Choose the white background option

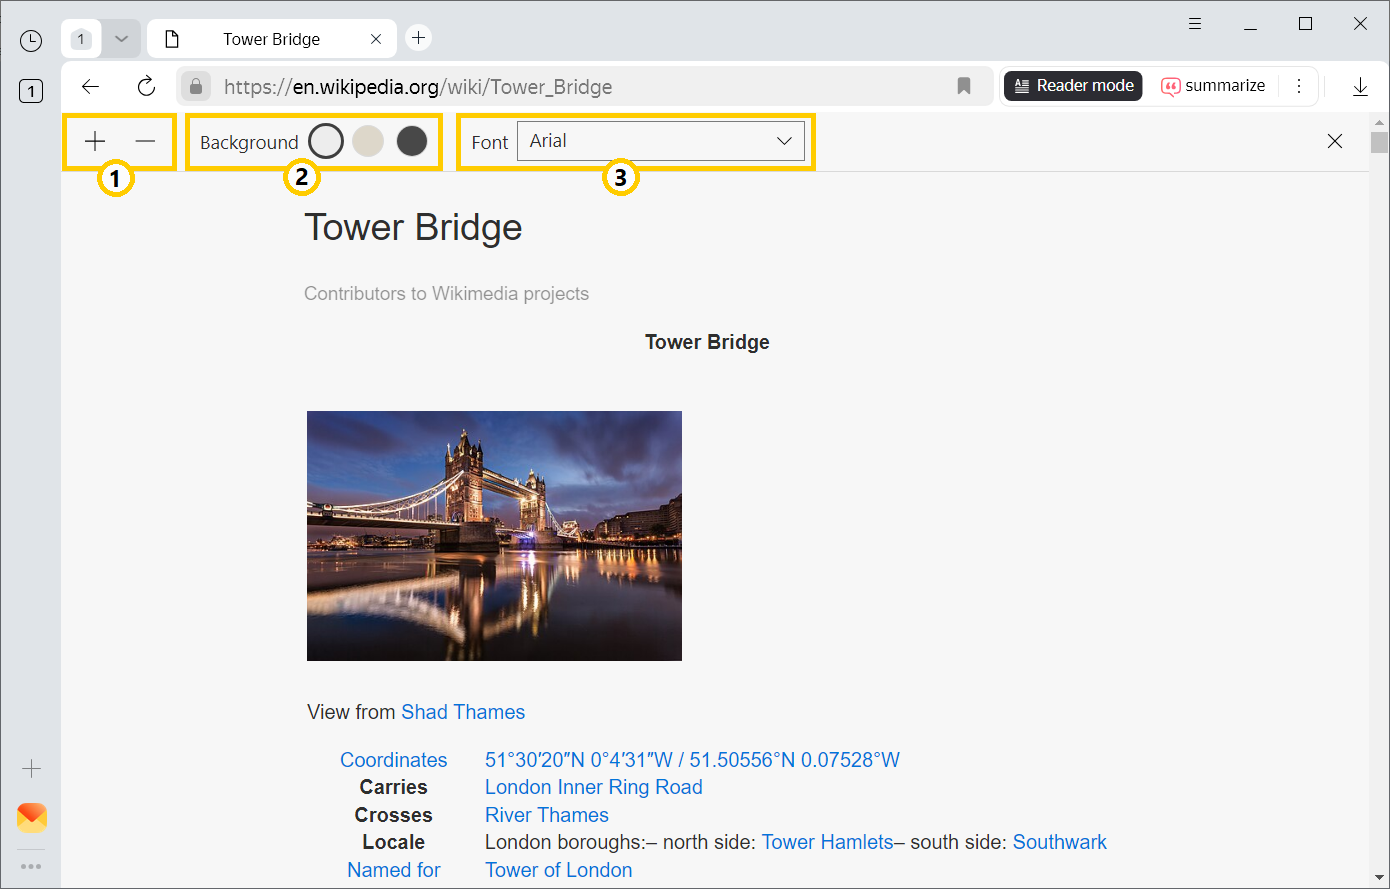325,140
